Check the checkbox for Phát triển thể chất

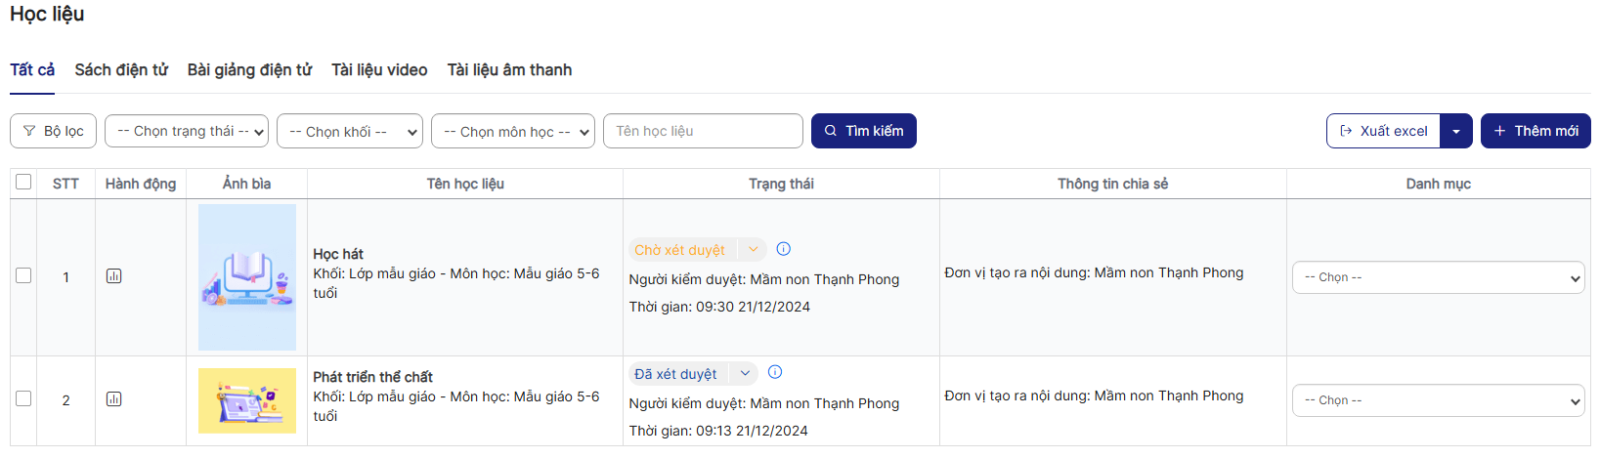(x=24, y=399)
